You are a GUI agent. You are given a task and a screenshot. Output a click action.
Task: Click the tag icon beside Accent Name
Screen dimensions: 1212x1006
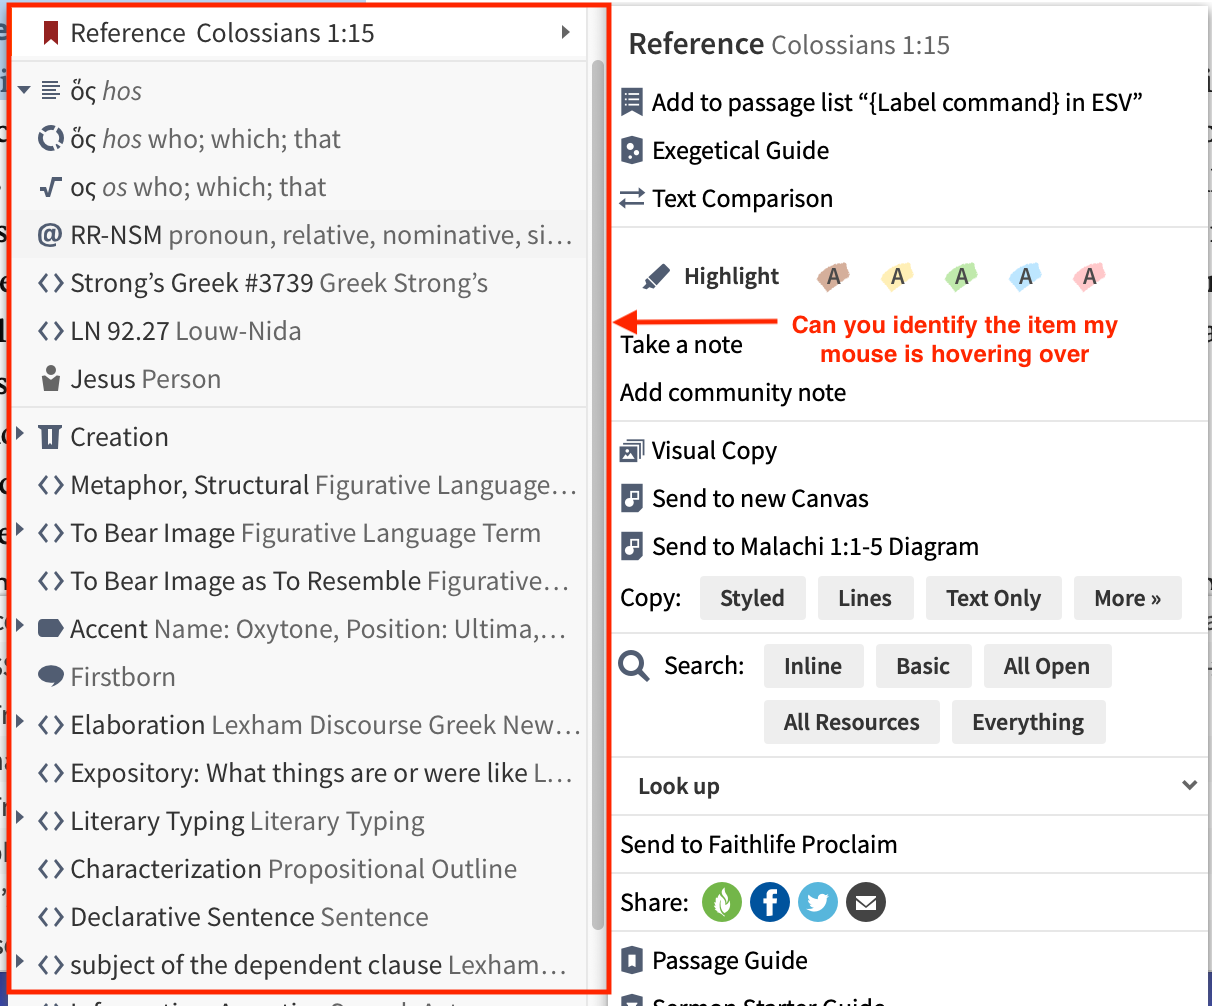(50, 629)
